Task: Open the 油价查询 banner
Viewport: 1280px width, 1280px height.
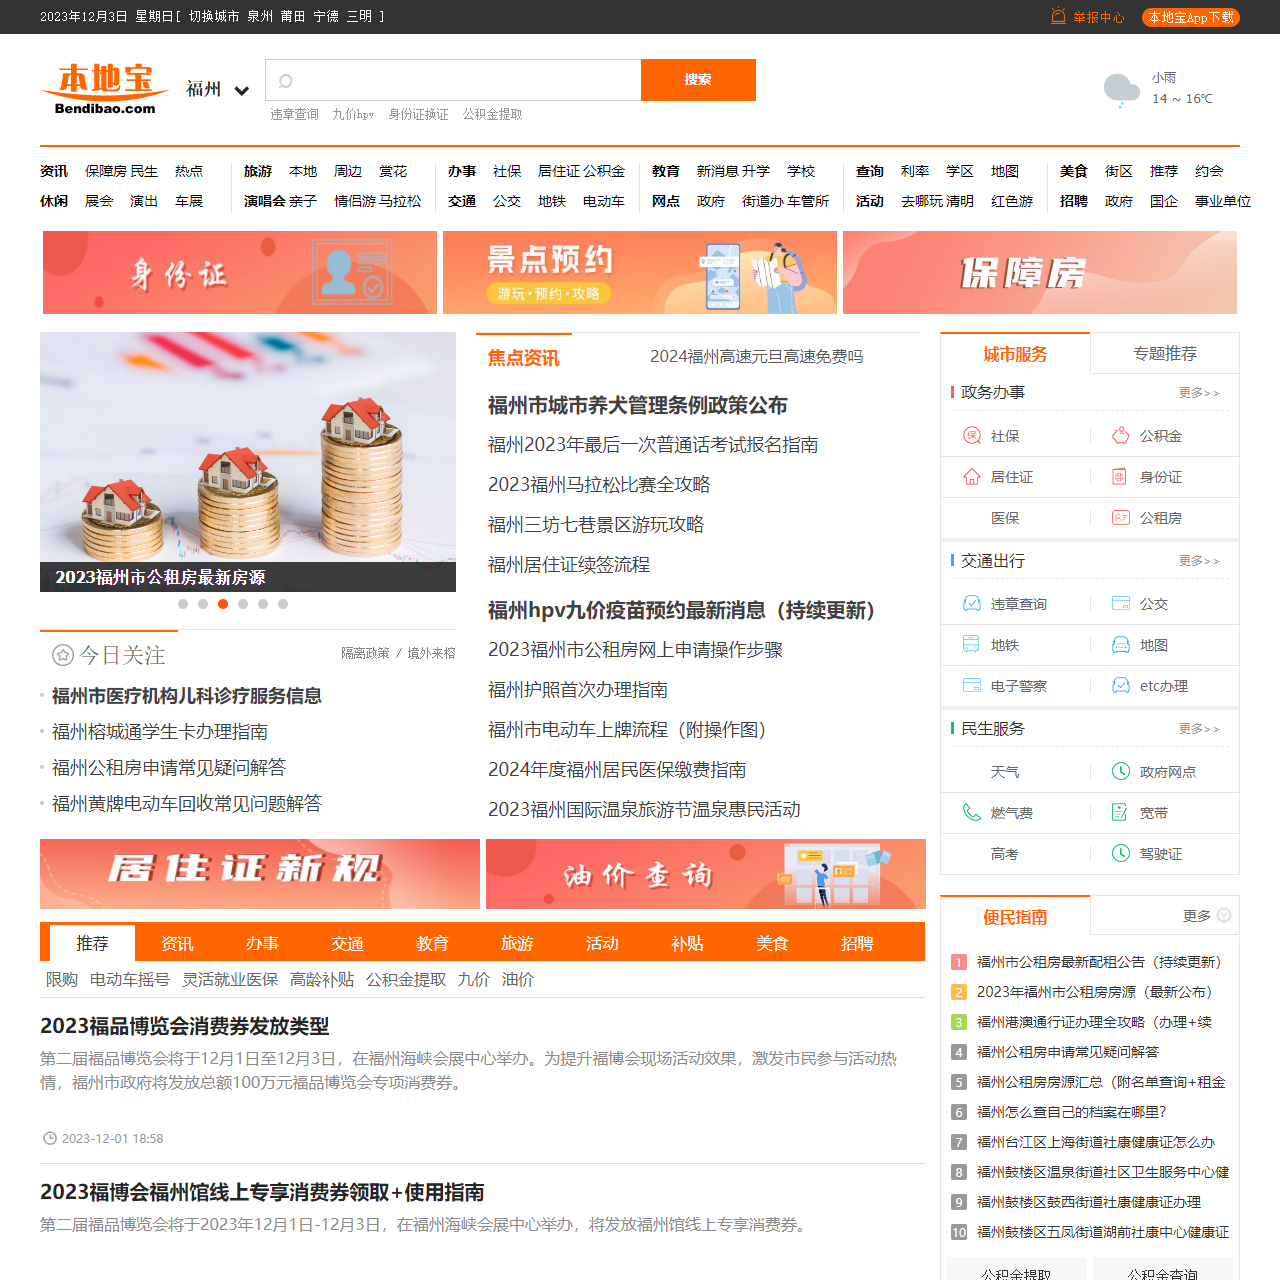Action: click(x=706, y=874)
